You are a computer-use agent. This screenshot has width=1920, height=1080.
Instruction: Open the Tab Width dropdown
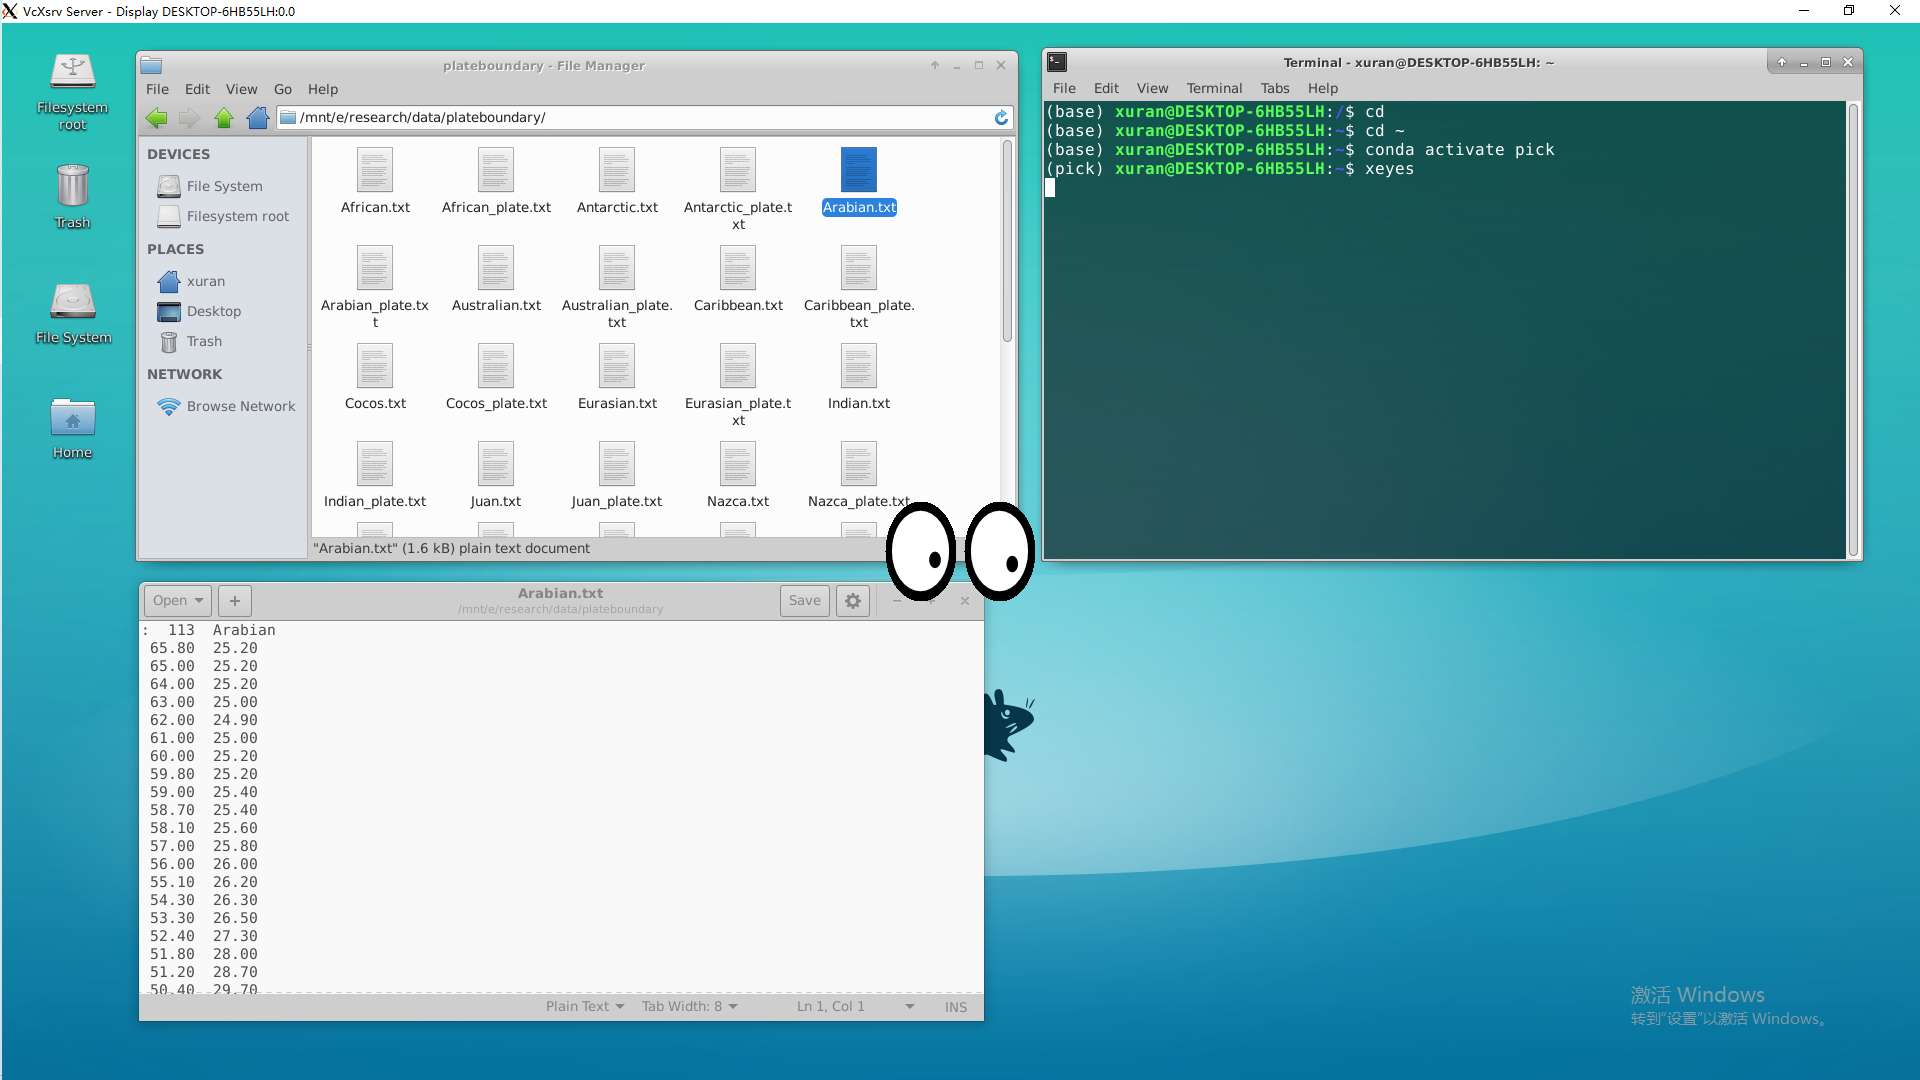tap(689, 1007)
